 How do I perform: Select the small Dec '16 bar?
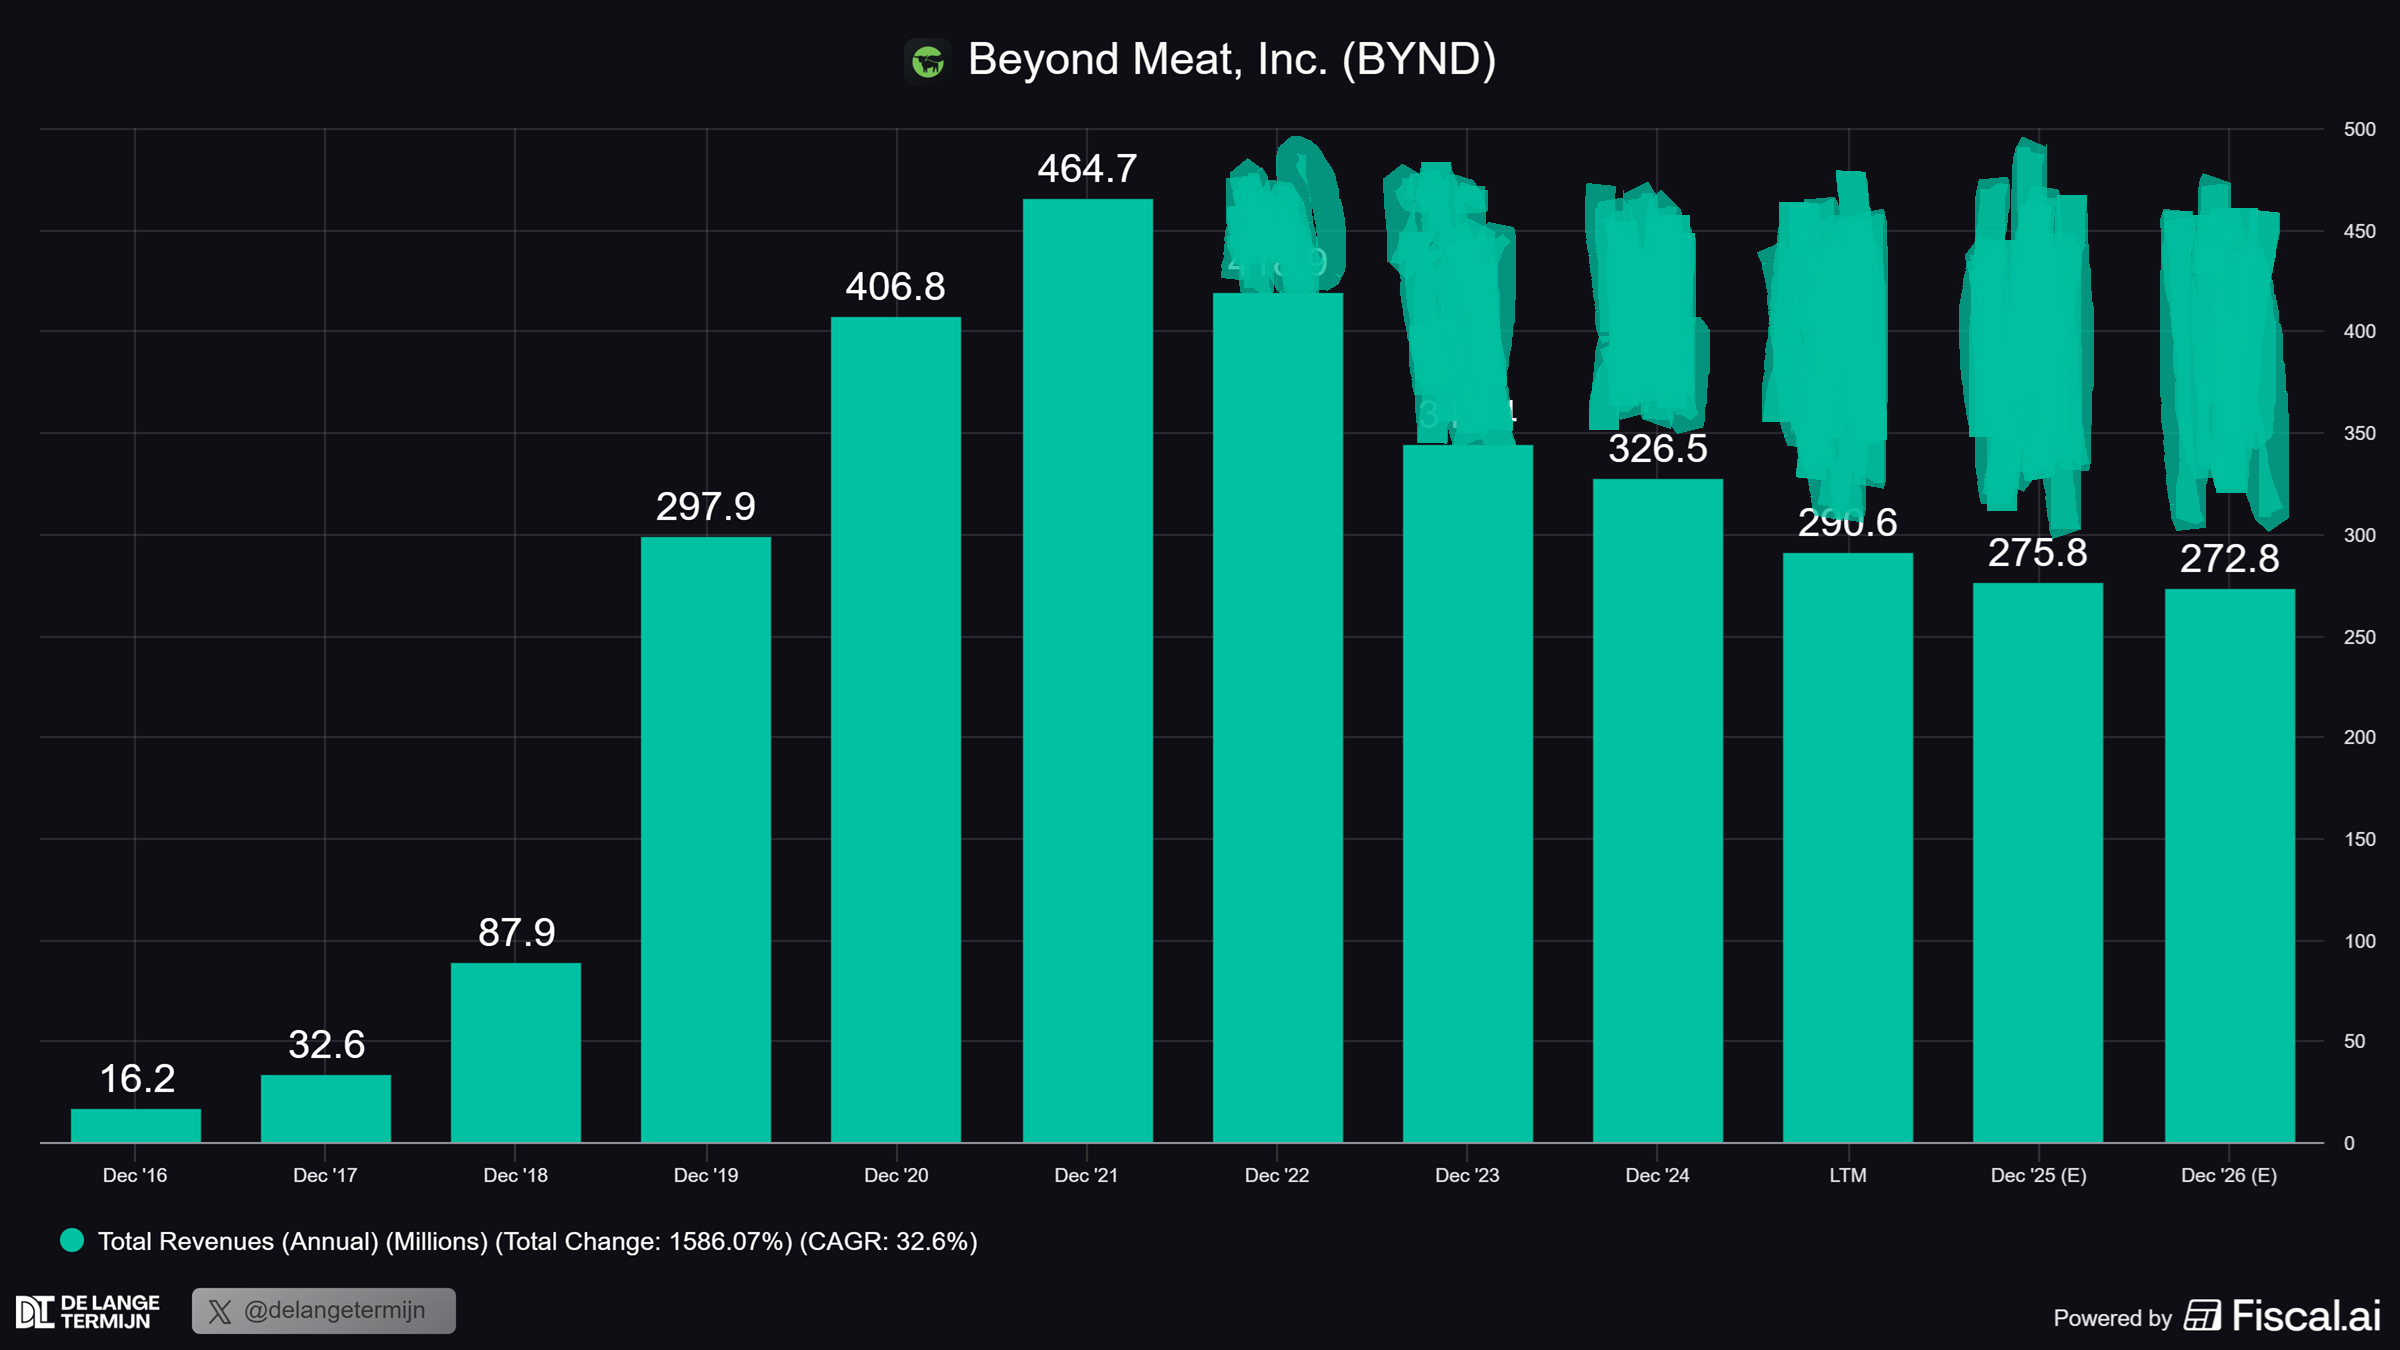pyautogui.click(x=136, y=1125)
